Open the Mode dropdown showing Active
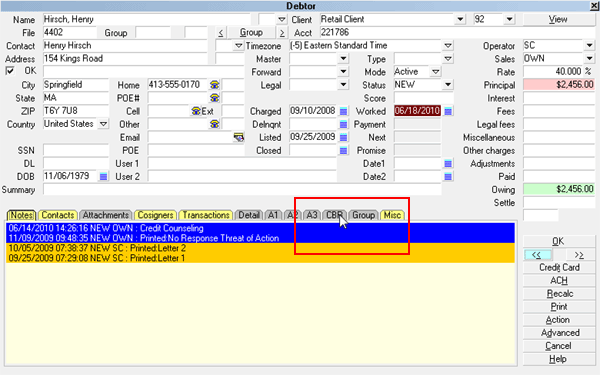The image size is (600, 375). 435,72
